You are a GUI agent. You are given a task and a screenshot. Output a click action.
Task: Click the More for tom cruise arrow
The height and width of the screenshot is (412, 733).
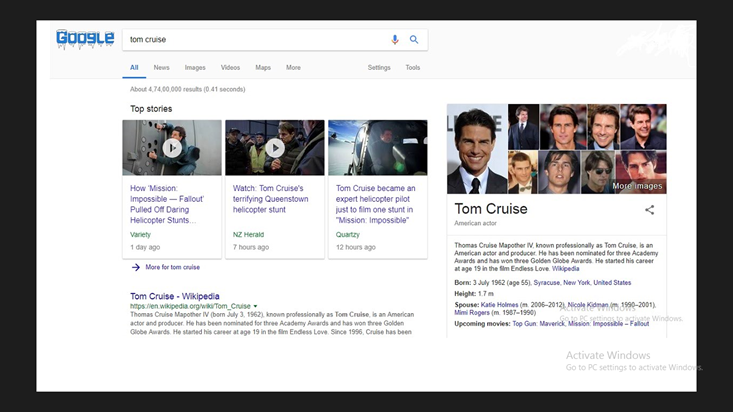(136, 267)
